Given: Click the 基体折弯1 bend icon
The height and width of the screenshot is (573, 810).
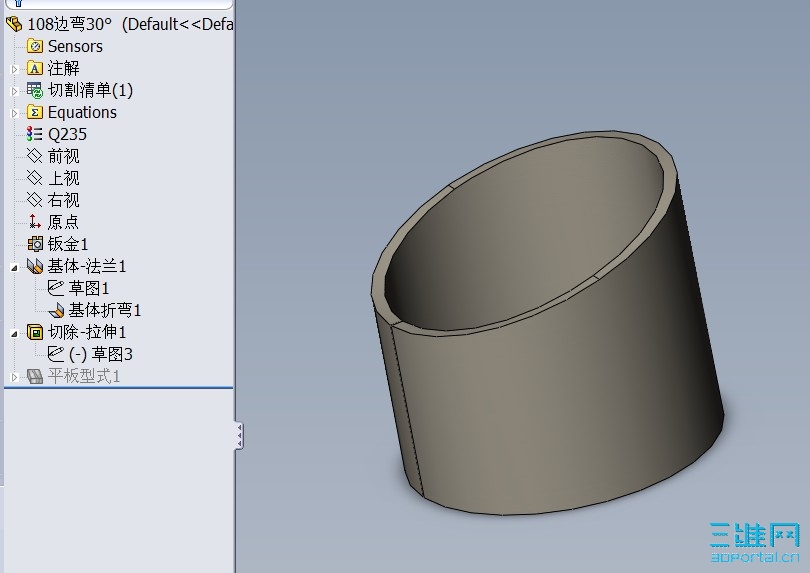Looking at the screenshot, I should 56,310.
